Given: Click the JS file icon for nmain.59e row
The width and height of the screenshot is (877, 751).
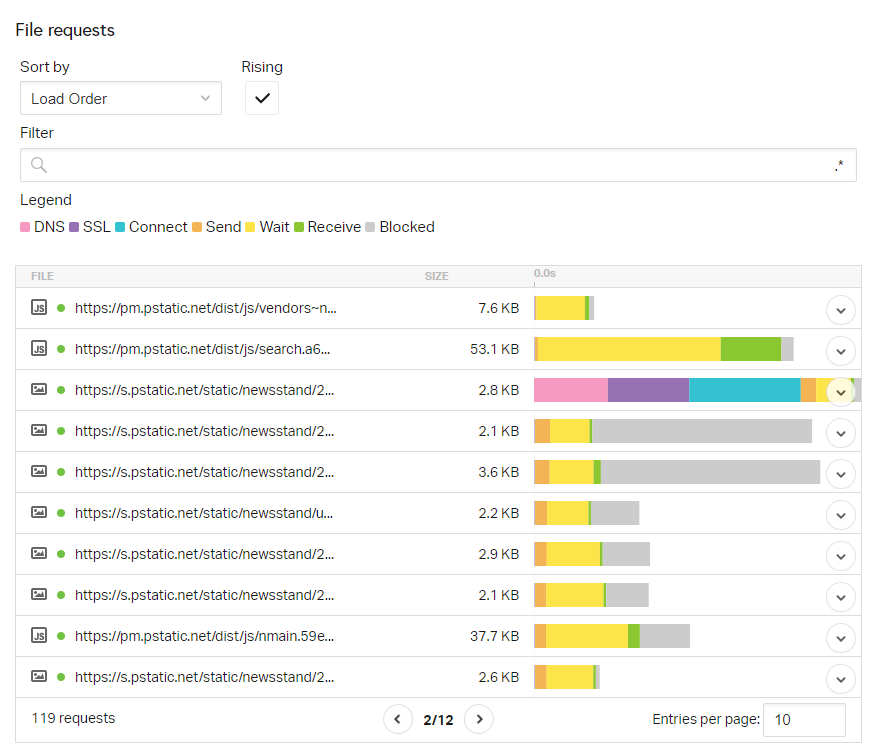Looking at the screenshot, I should pos(39,635).
